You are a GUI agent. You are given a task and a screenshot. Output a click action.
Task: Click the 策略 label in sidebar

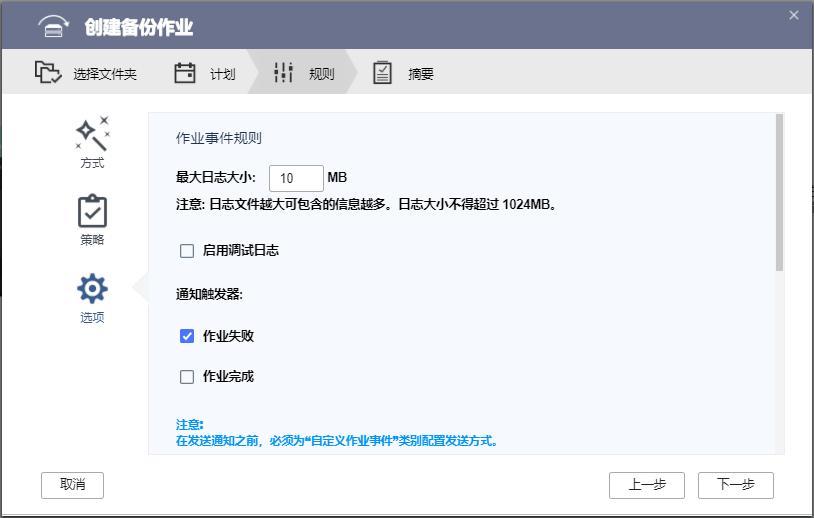pyautogui.click(x=92, y=240)
